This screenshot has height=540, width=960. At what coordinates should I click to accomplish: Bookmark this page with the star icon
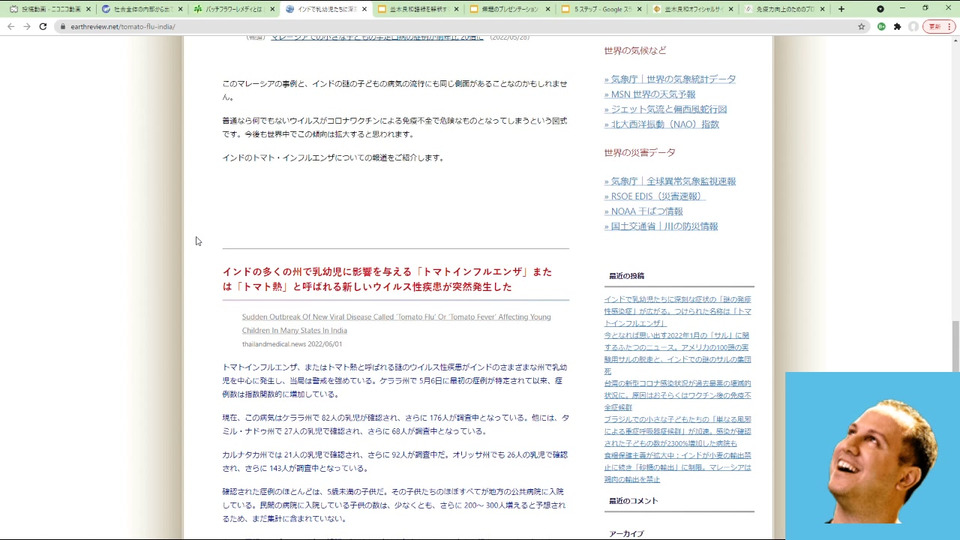(x=861, y=26)
